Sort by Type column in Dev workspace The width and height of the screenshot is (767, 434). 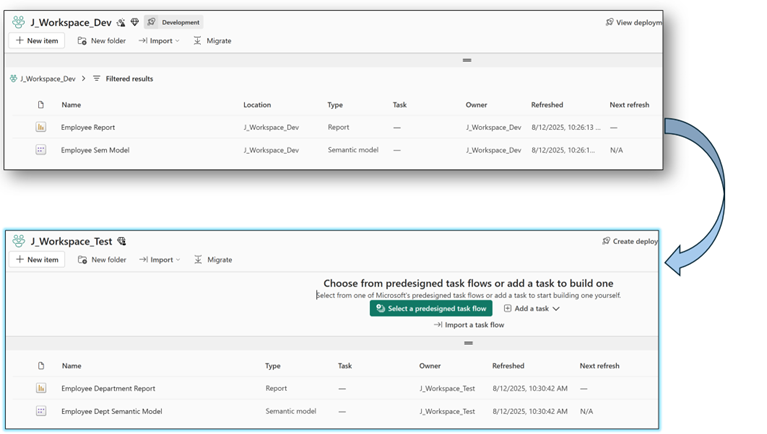click(x=335, y=105)
